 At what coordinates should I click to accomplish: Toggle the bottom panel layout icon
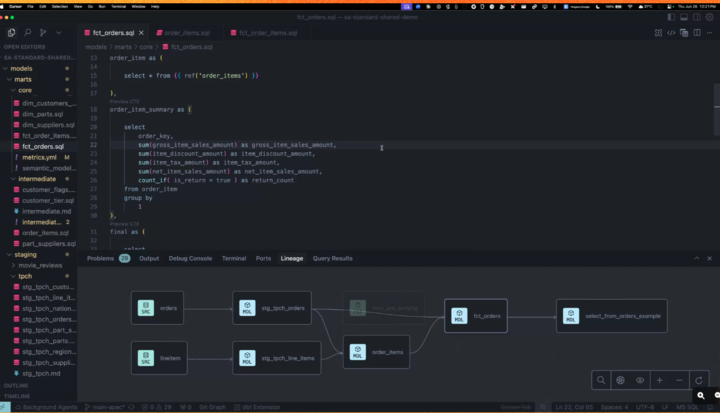(684, 17)
